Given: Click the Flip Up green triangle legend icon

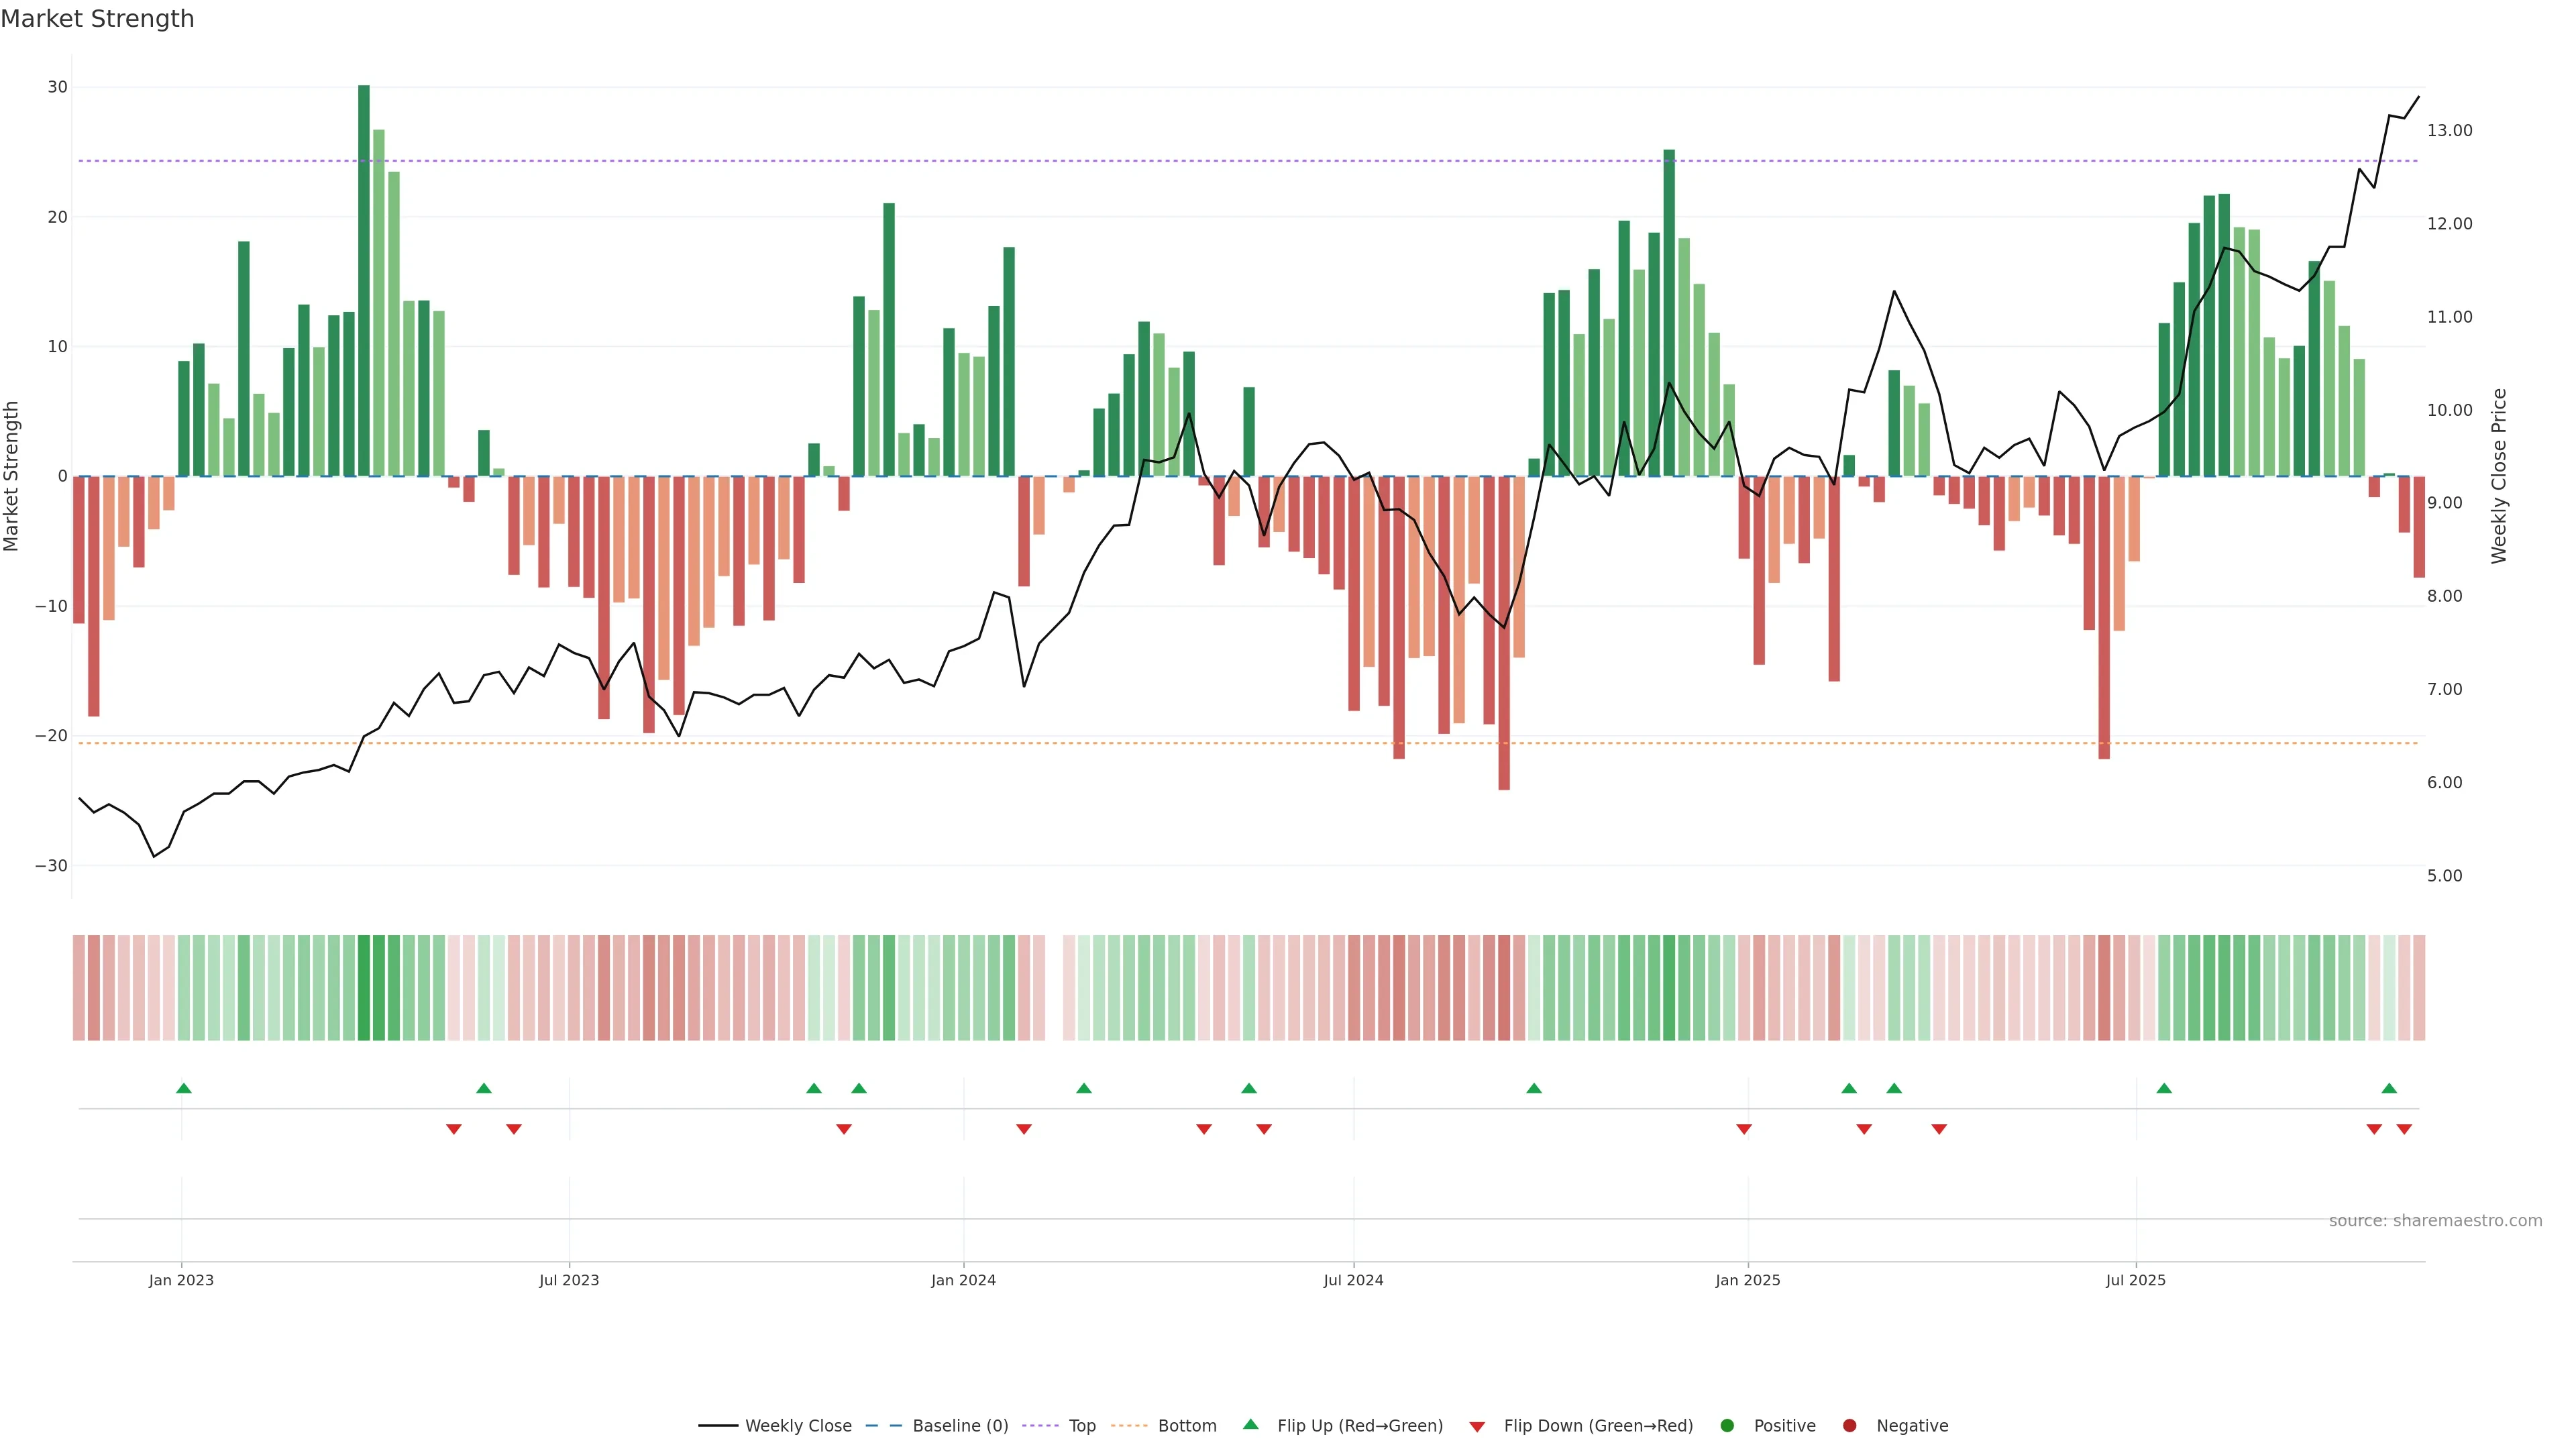Looking at the screenshot, I should 1250,1424.
